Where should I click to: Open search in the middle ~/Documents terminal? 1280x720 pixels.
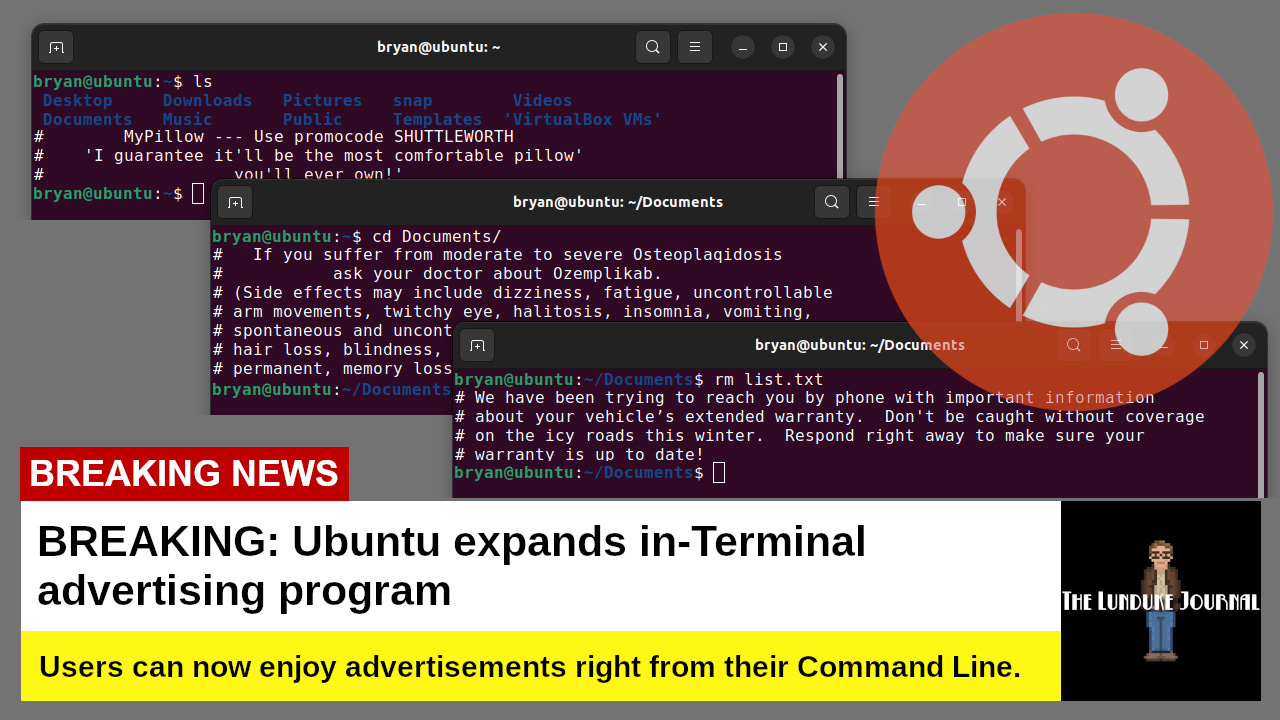tap(831, 202)
